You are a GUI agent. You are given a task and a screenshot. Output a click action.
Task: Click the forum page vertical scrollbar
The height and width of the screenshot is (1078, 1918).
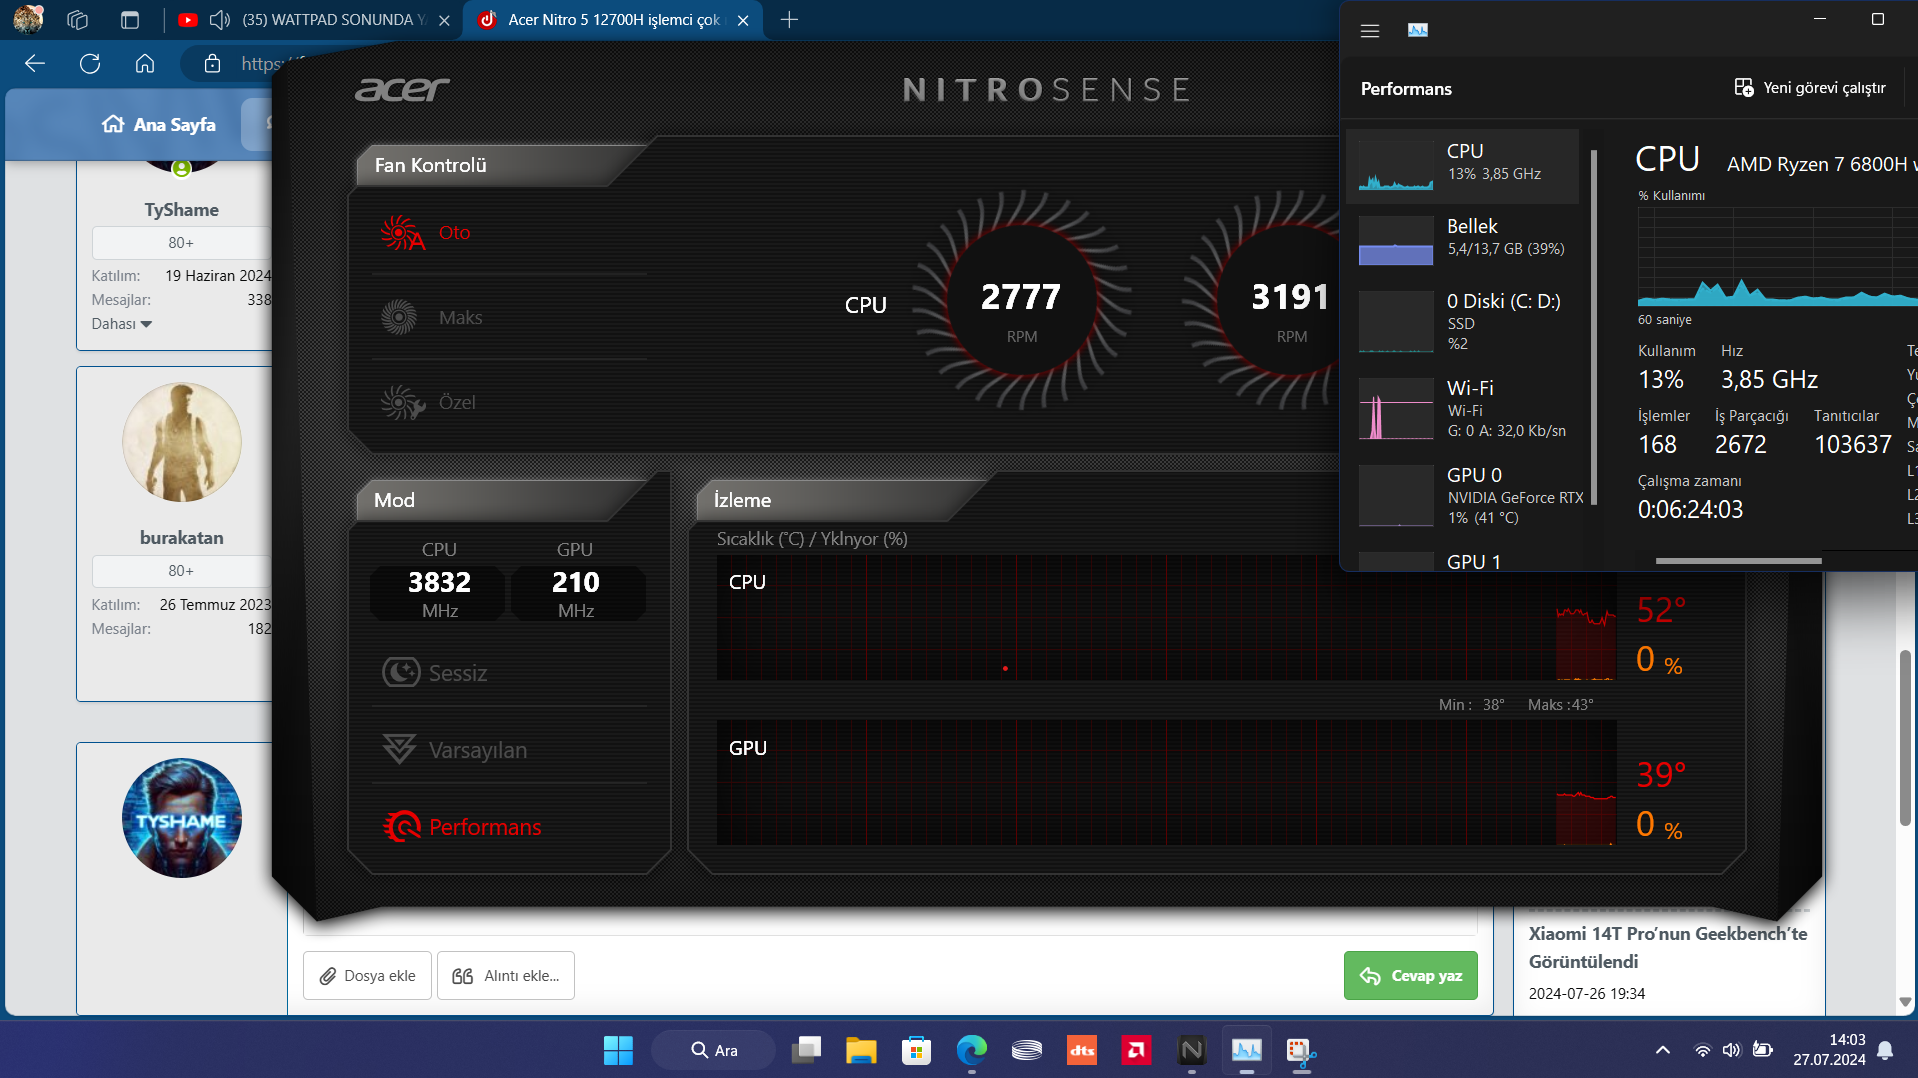click(x=1905, y=737)
